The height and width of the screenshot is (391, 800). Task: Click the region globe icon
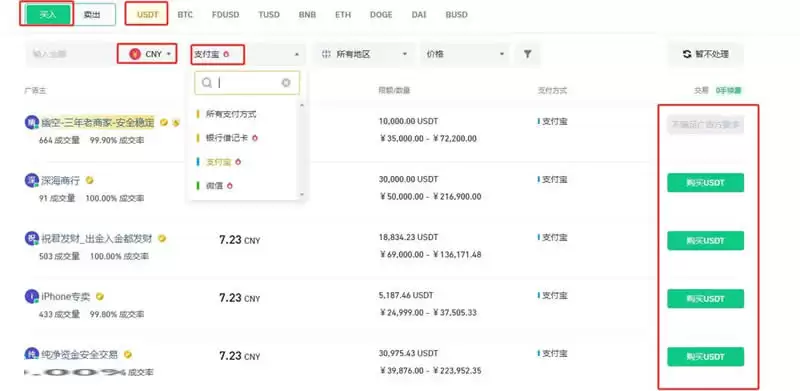click(x=327, y=54)
